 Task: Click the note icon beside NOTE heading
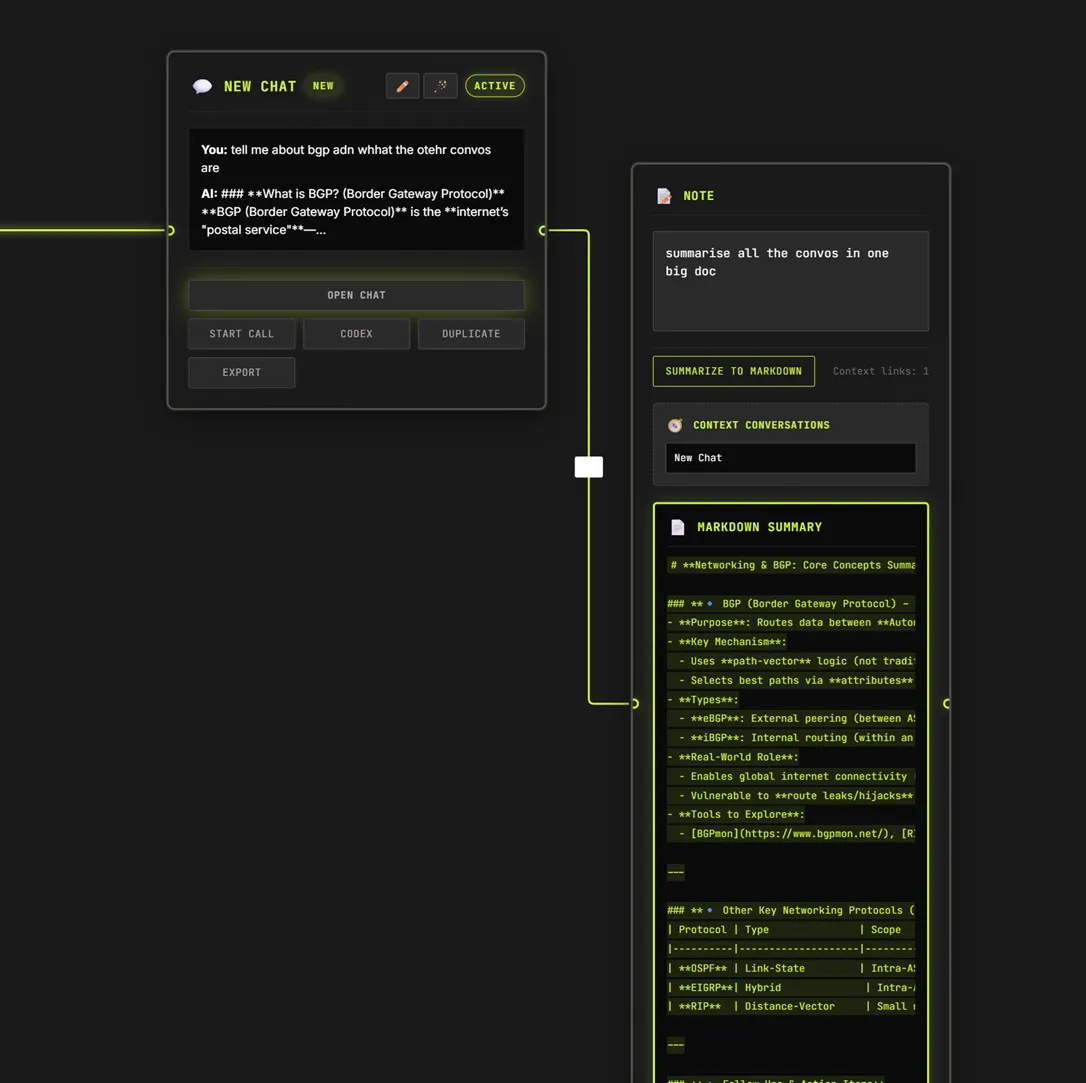tap(664, 196)
